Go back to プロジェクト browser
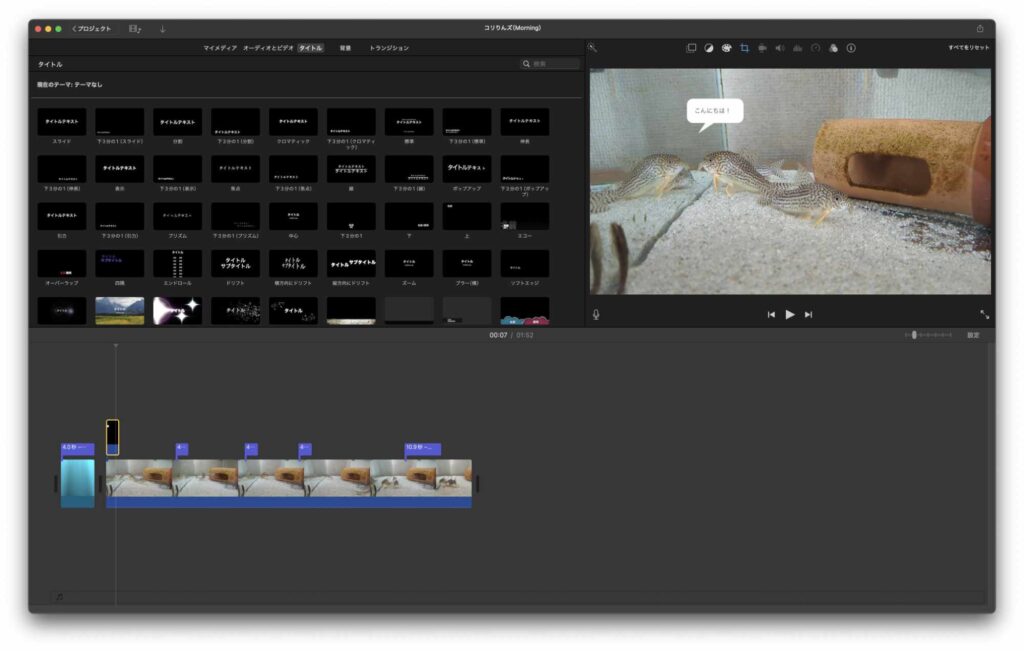The width and height of the screenshot is (1024, 651). pyautogui.click(x=92, y=29)
